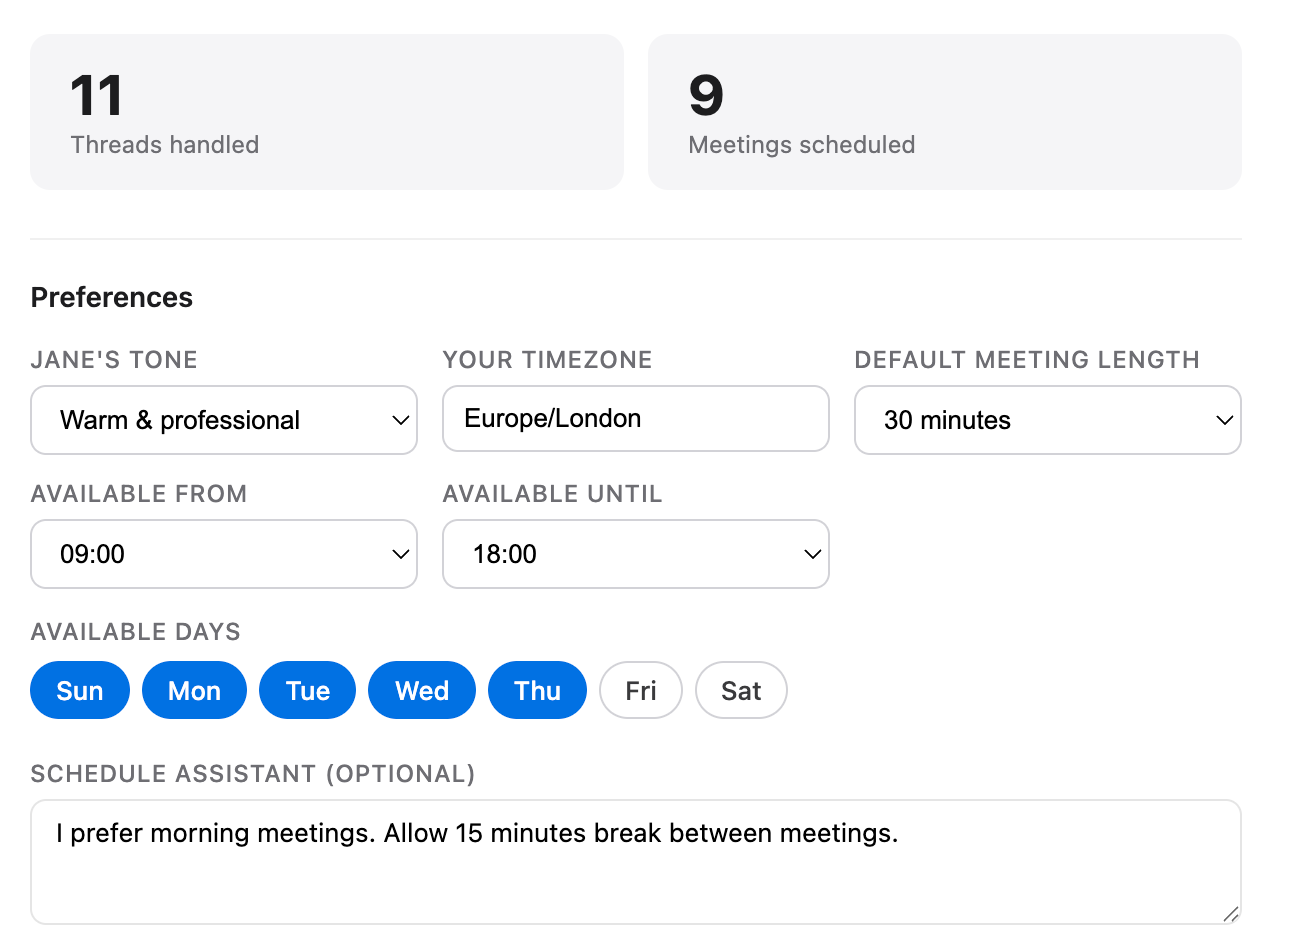Select the Threads handled stat card
This screenshot has width=1294, height=938.
326,111
